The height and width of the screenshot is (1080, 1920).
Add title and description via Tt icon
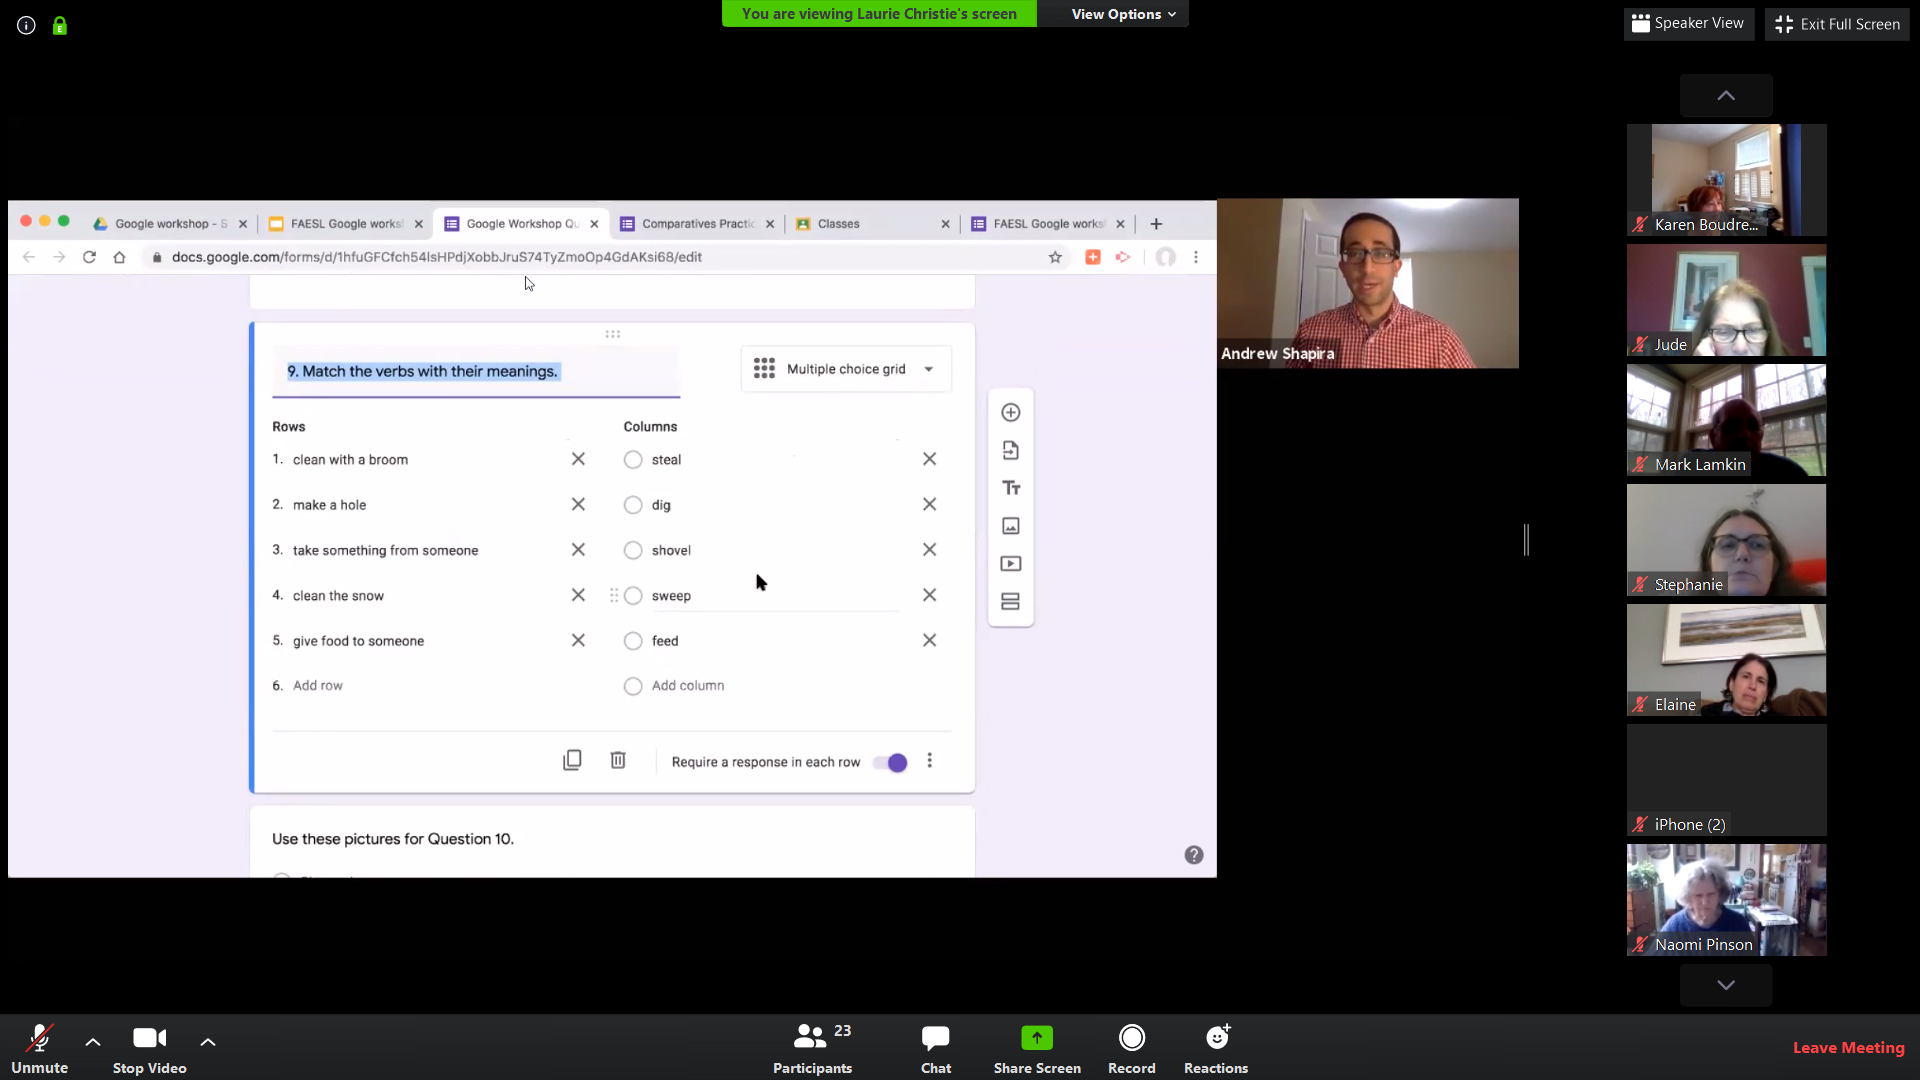coord(1010,488)
